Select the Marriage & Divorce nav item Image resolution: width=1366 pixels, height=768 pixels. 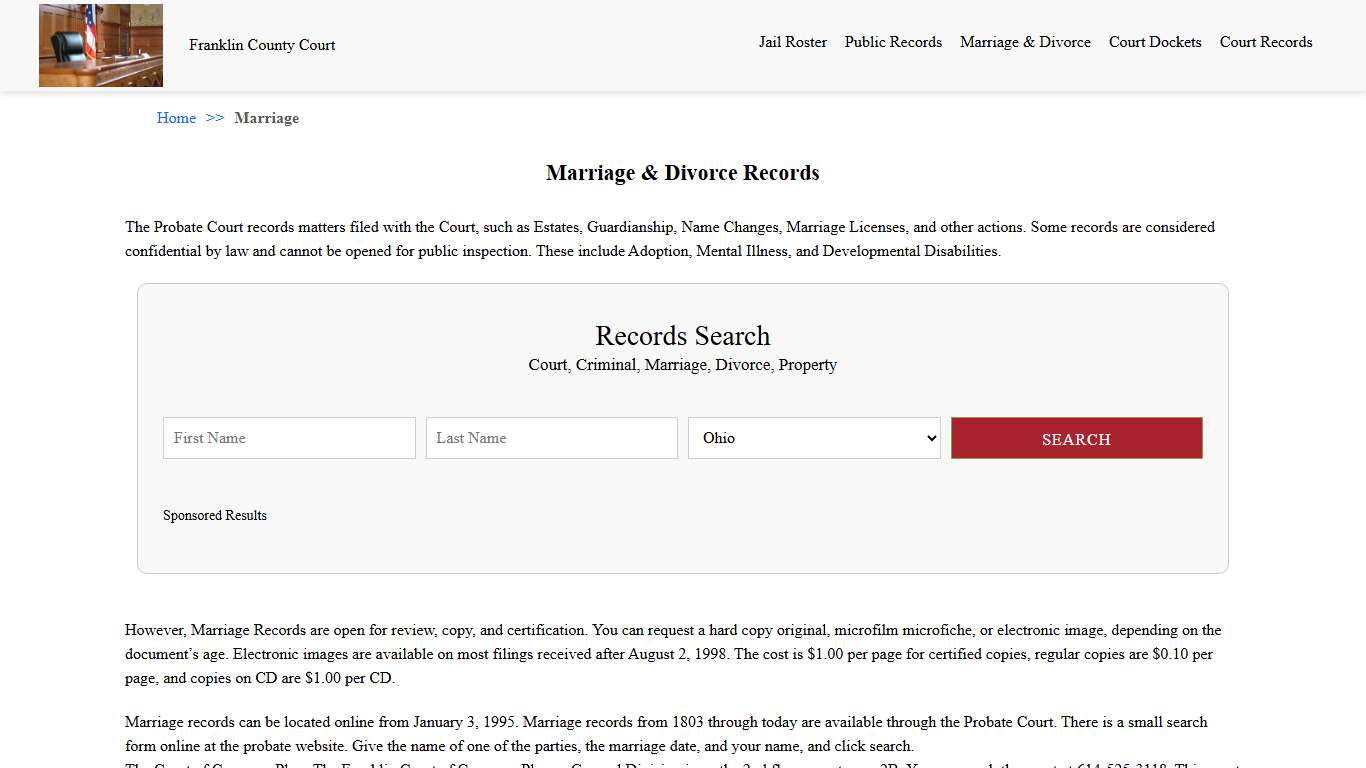coord(1025,42)
